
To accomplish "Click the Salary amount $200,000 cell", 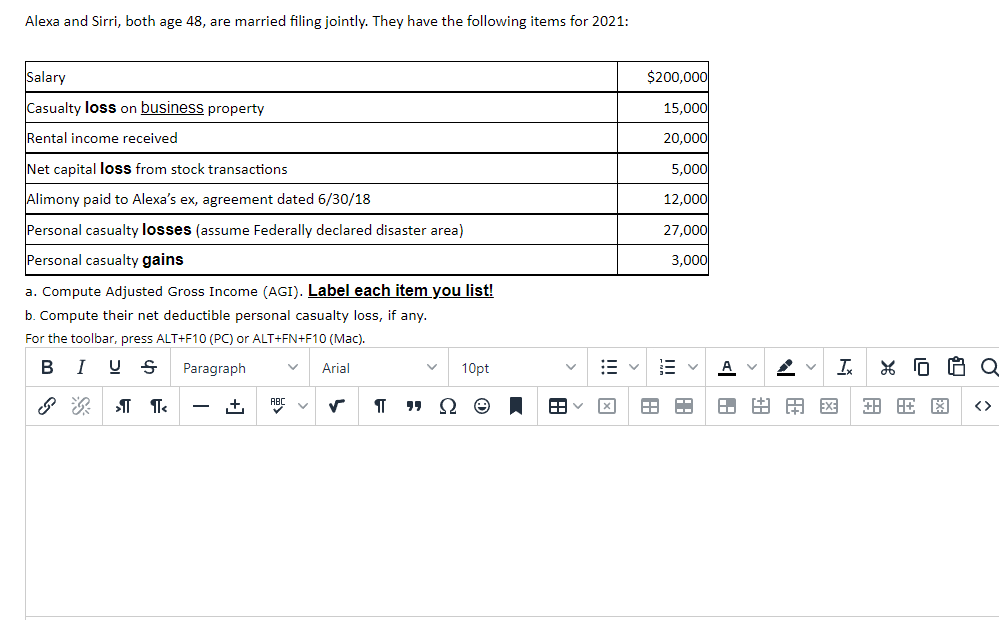I will point(663,77).
